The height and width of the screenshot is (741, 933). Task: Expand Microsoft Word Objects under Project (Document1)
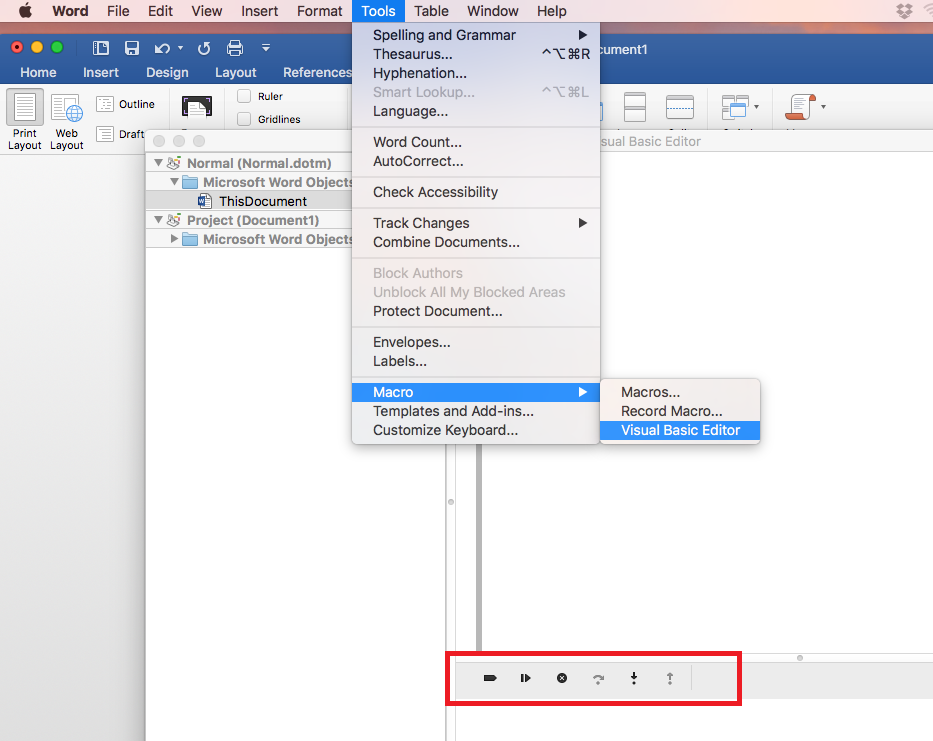(x=174, y=239)
